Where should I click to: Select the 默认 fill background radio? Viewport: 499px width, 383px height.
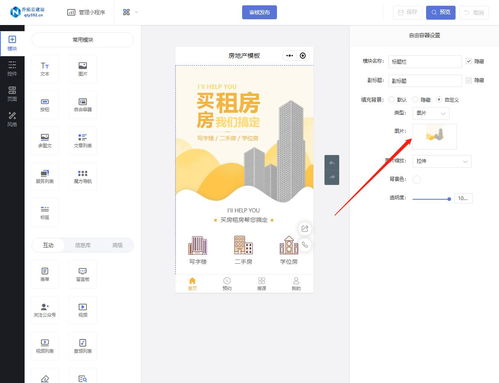pos(392,100)
